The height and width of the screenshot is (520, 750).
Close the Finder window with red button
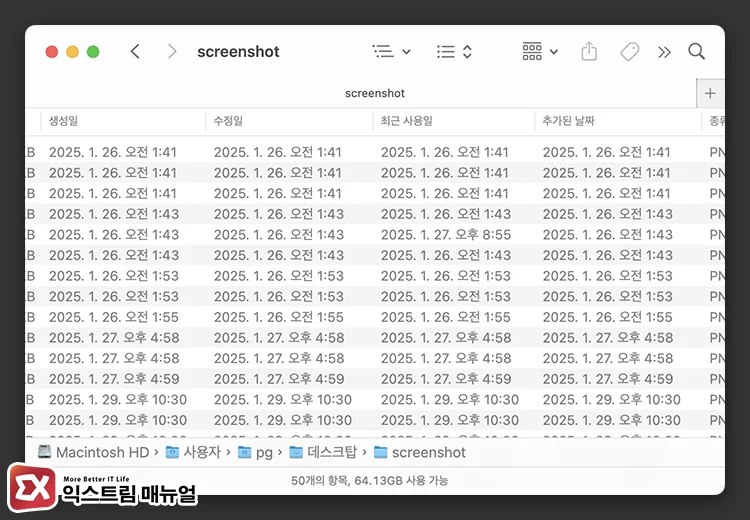click(x=52, y=52)
